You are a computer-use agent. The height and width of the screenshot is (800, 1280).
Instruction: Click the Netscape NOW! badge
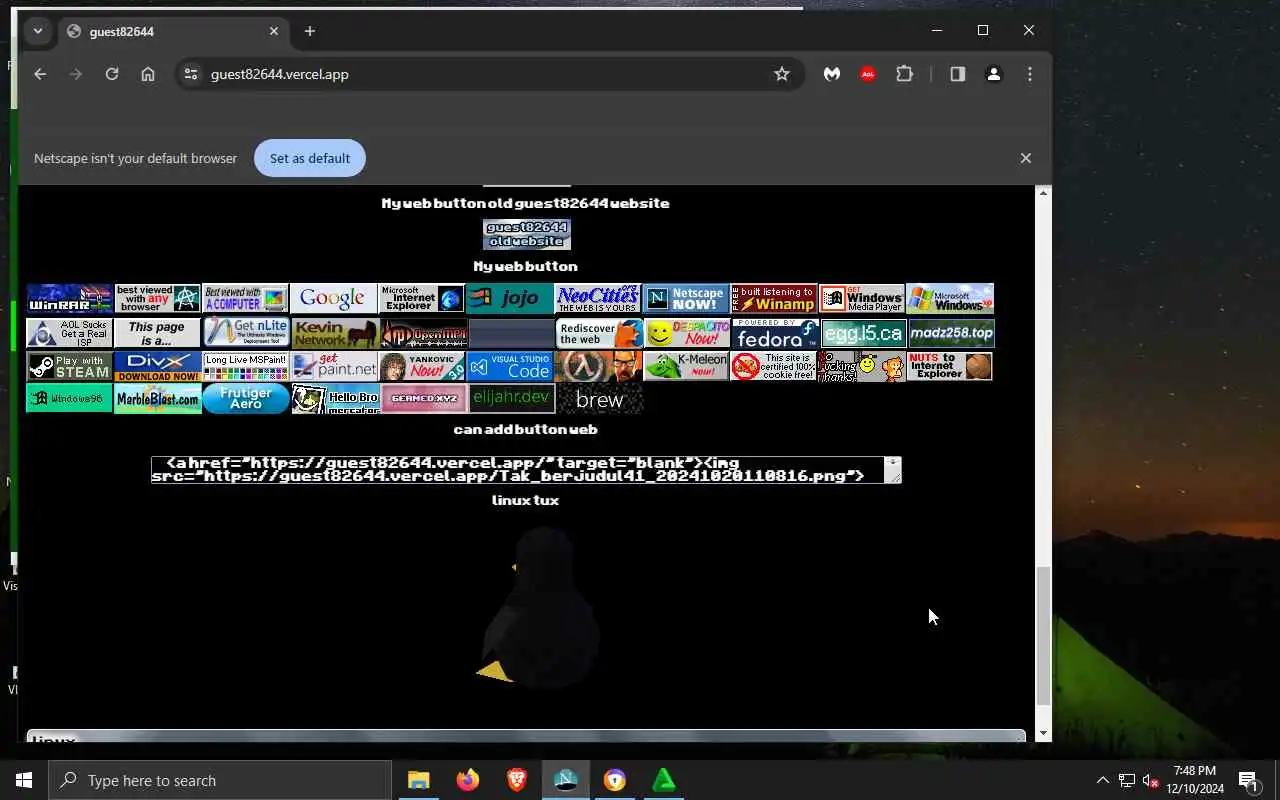click(x=685, y=298)
